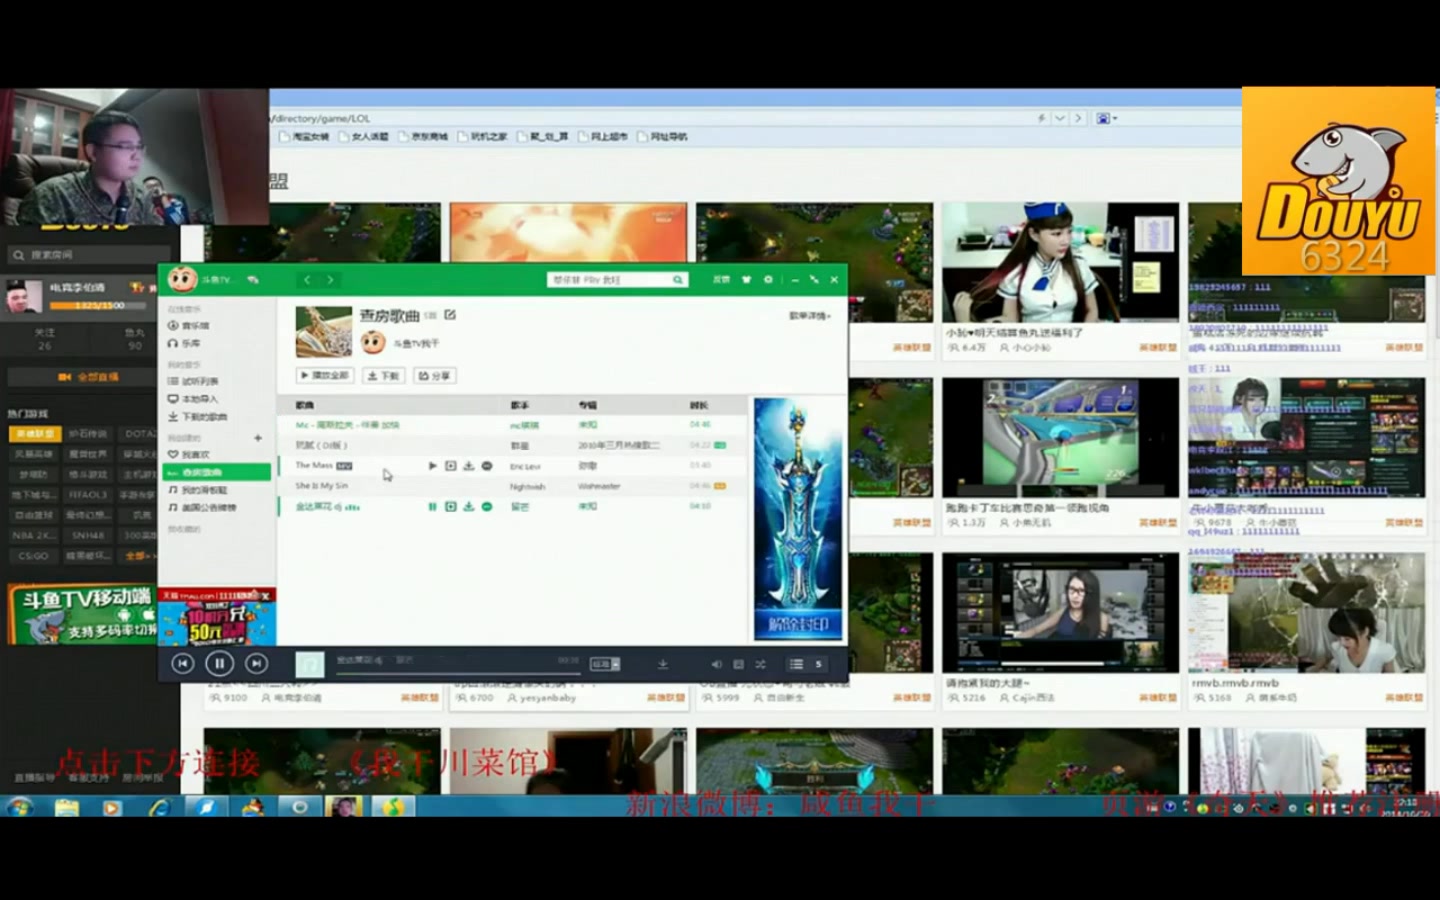Screen dimensions: 1440x900
Task: Pause the playing song in the last row
Action: tap(432, 507)
